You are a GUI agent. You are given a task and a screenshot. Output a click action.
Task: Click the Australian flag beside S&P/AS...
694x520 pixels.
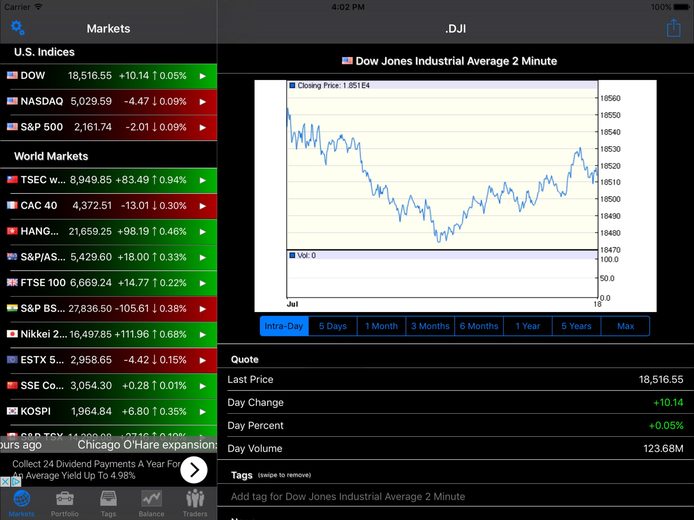12,257
